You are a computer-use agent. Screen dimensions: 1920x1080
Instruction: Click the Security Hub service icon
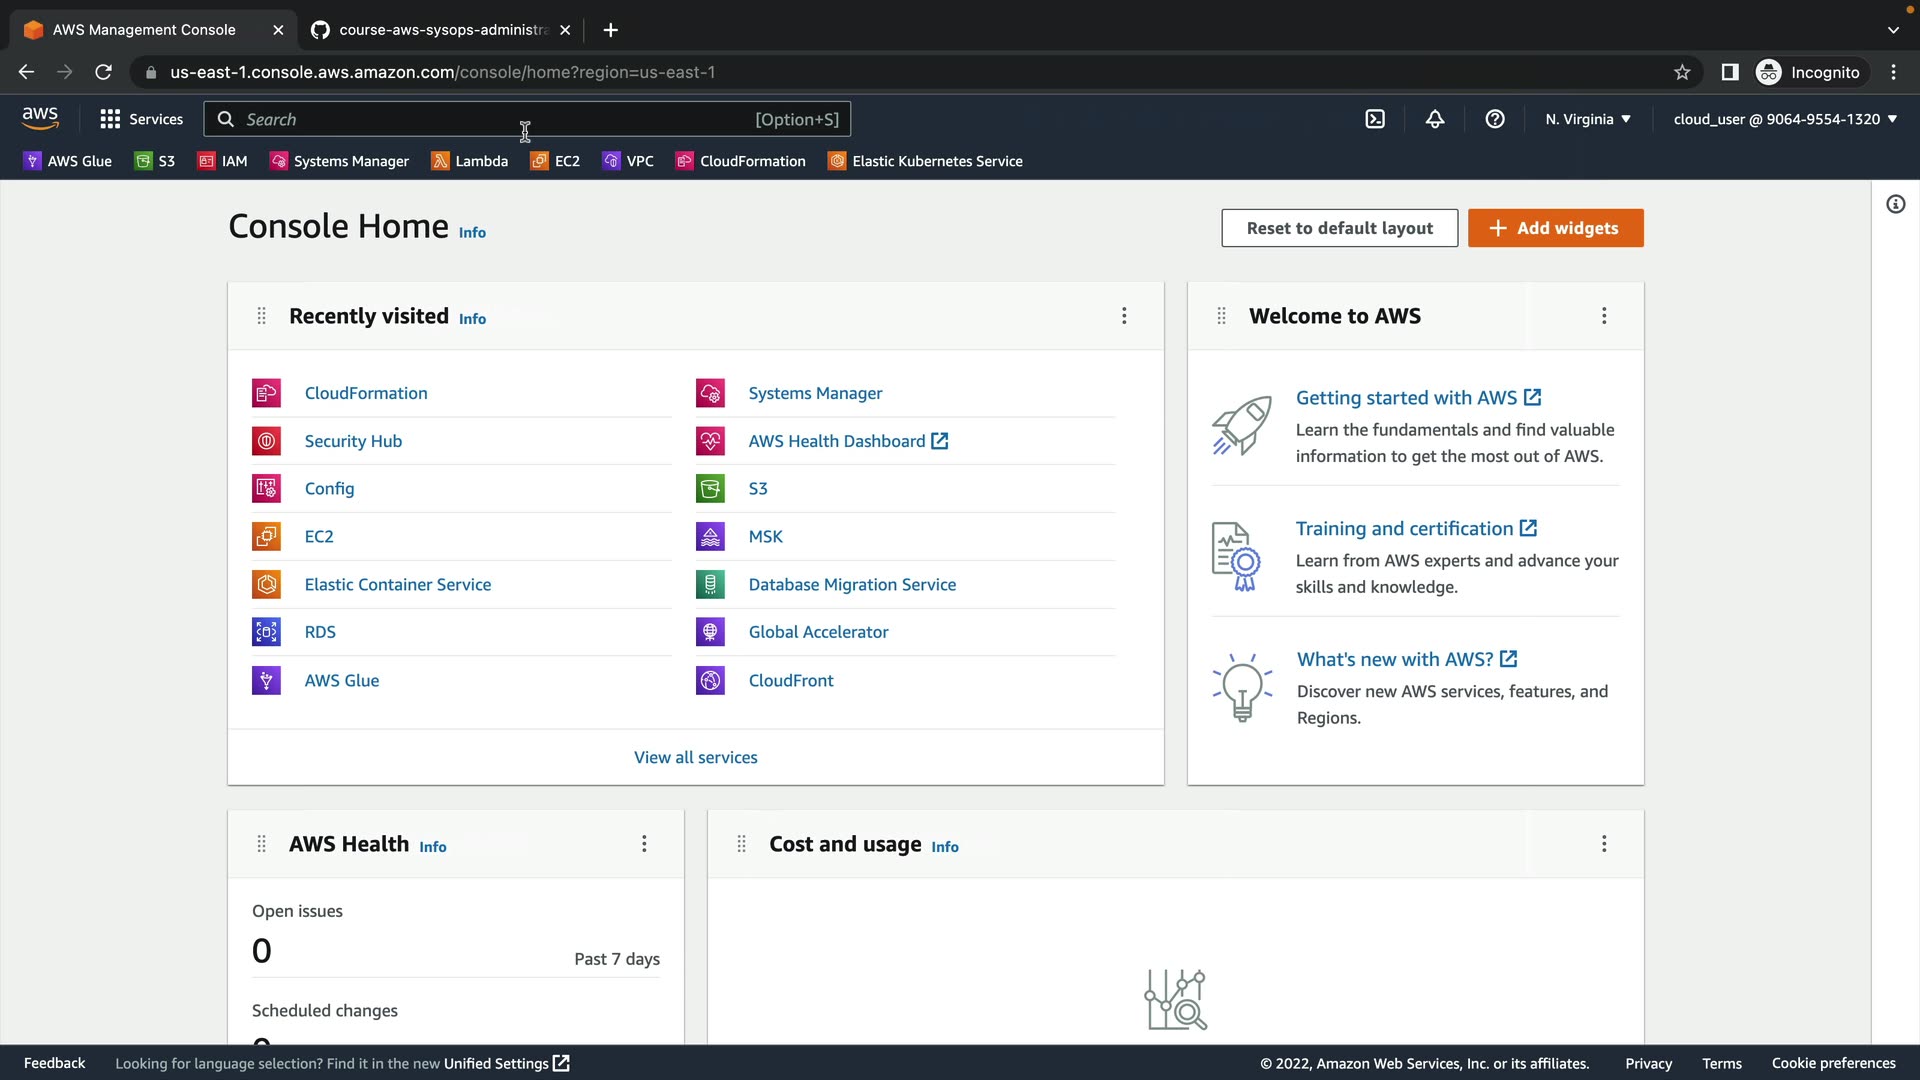[x=266, y=441]
